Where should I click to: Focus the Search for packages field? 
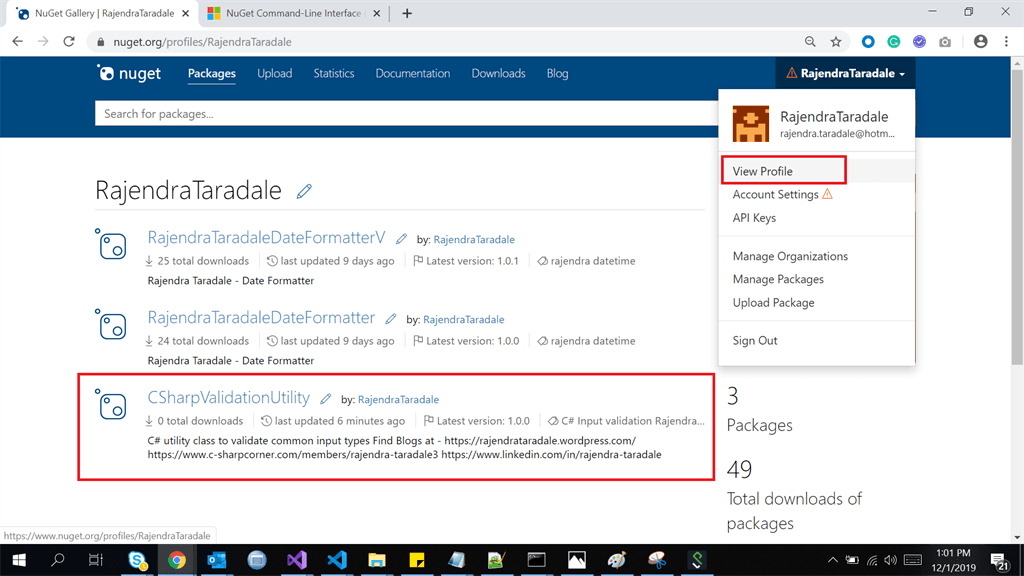click(x=406, y=114)
